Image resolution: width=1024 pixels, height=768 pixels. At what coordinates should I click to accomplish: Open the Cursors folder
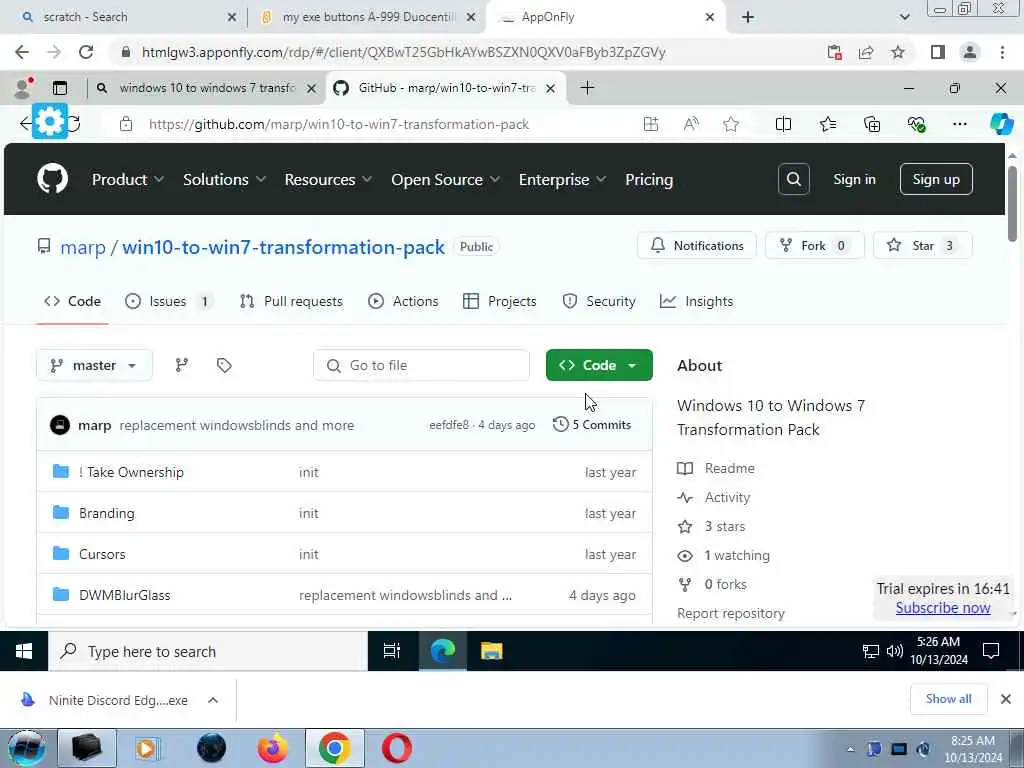[102, 554]
